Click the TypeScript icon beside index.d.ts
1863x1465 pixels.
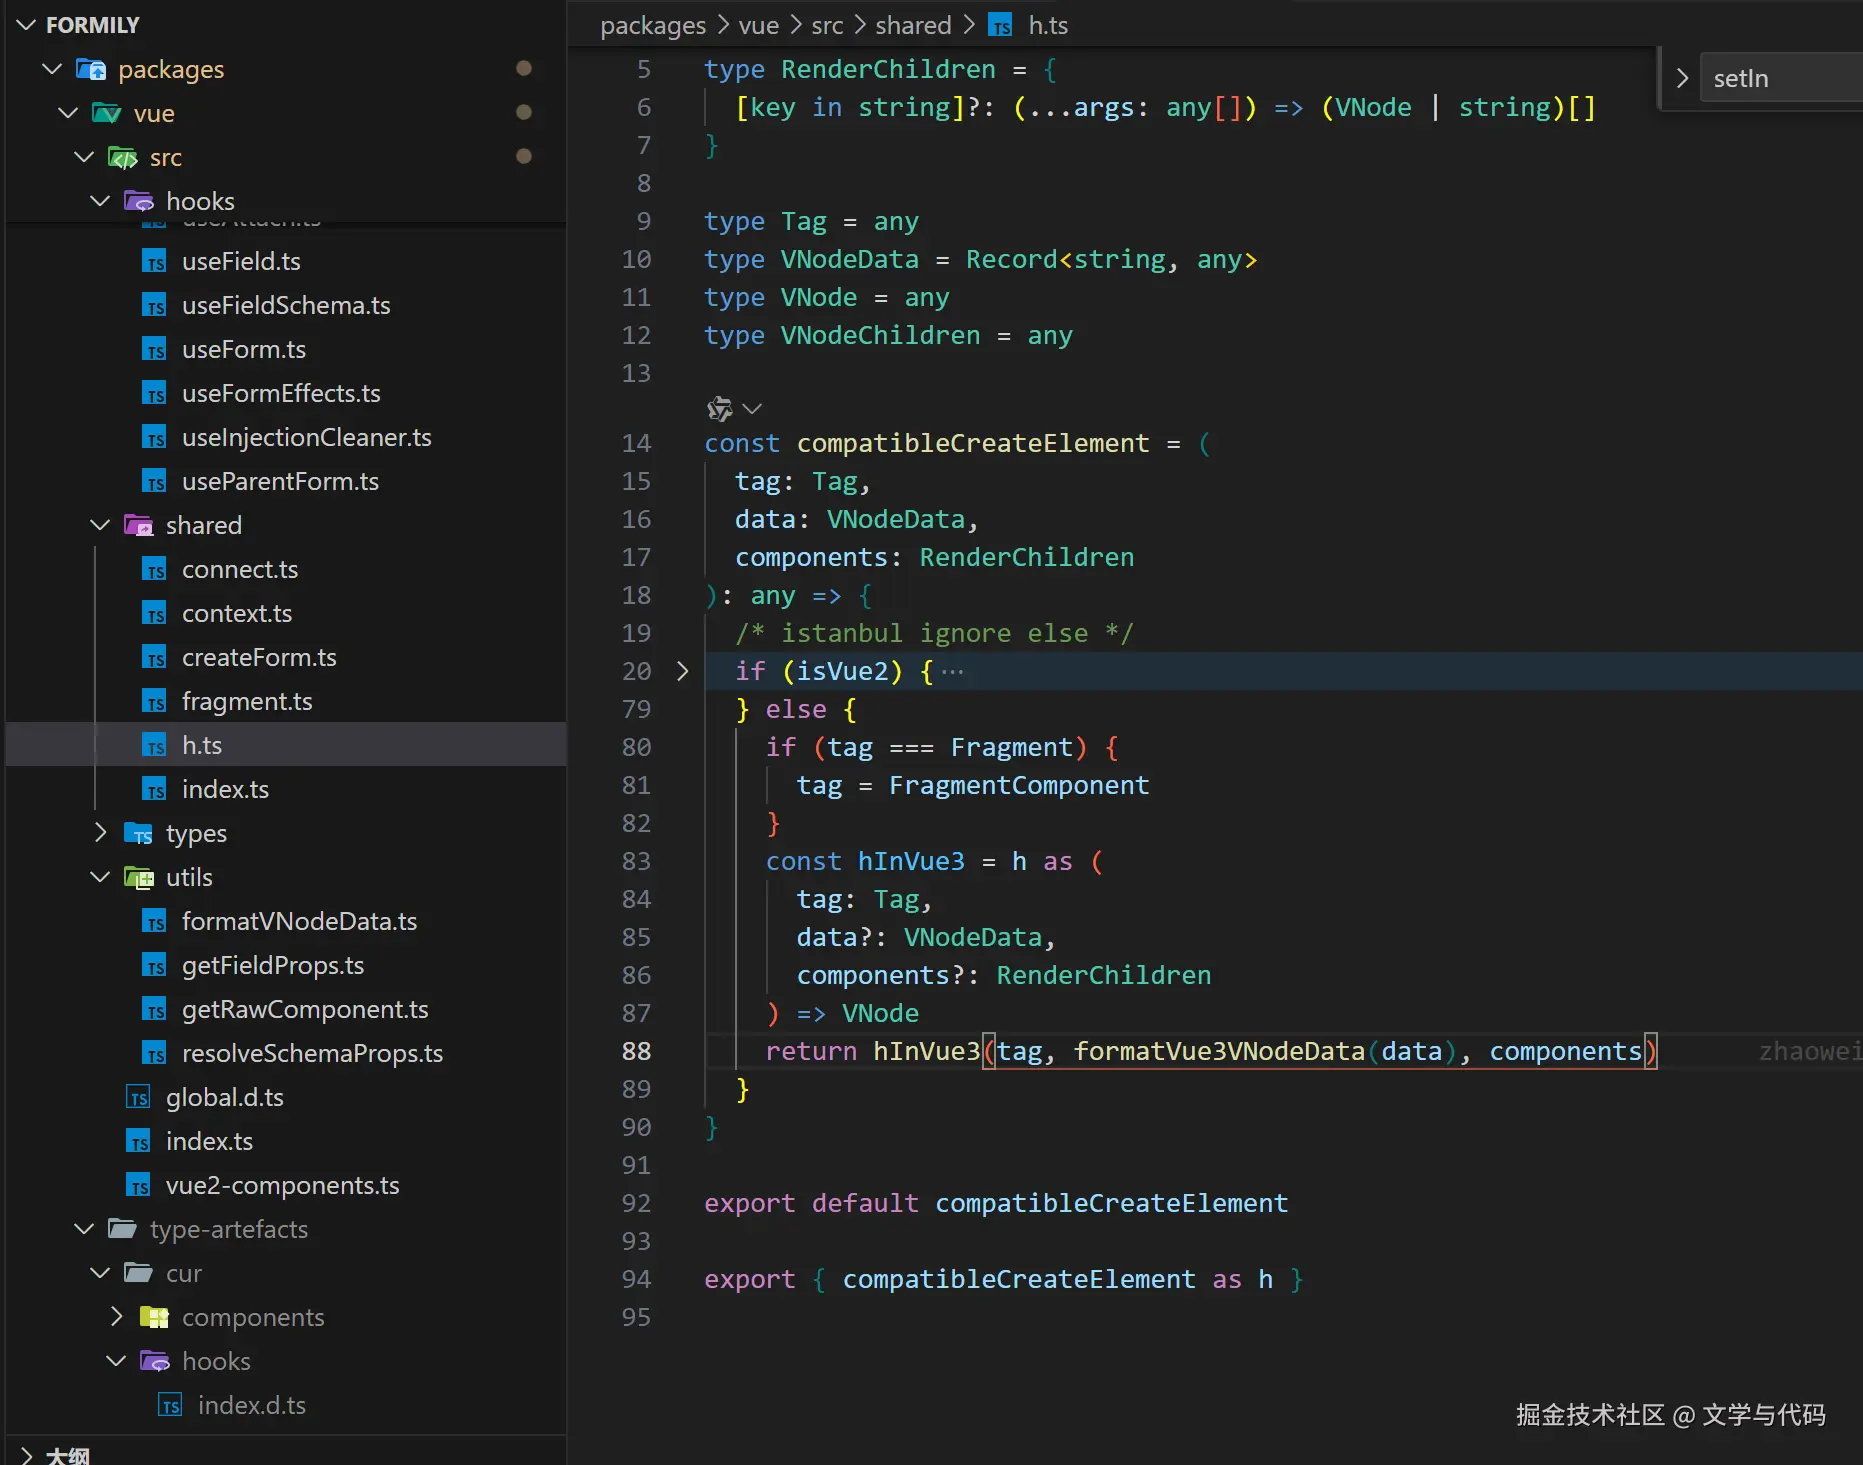[x=171, y=1405]
